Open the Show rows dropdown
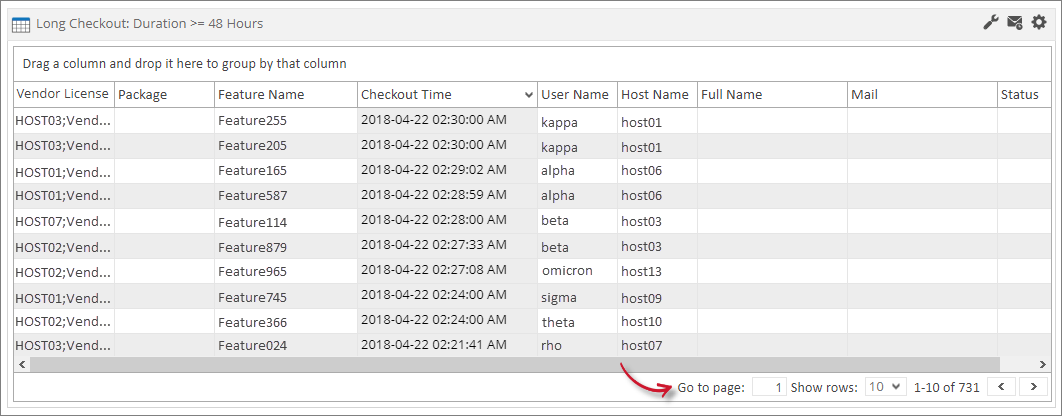This screenshot has height=416, width=1062. point(885,386)
